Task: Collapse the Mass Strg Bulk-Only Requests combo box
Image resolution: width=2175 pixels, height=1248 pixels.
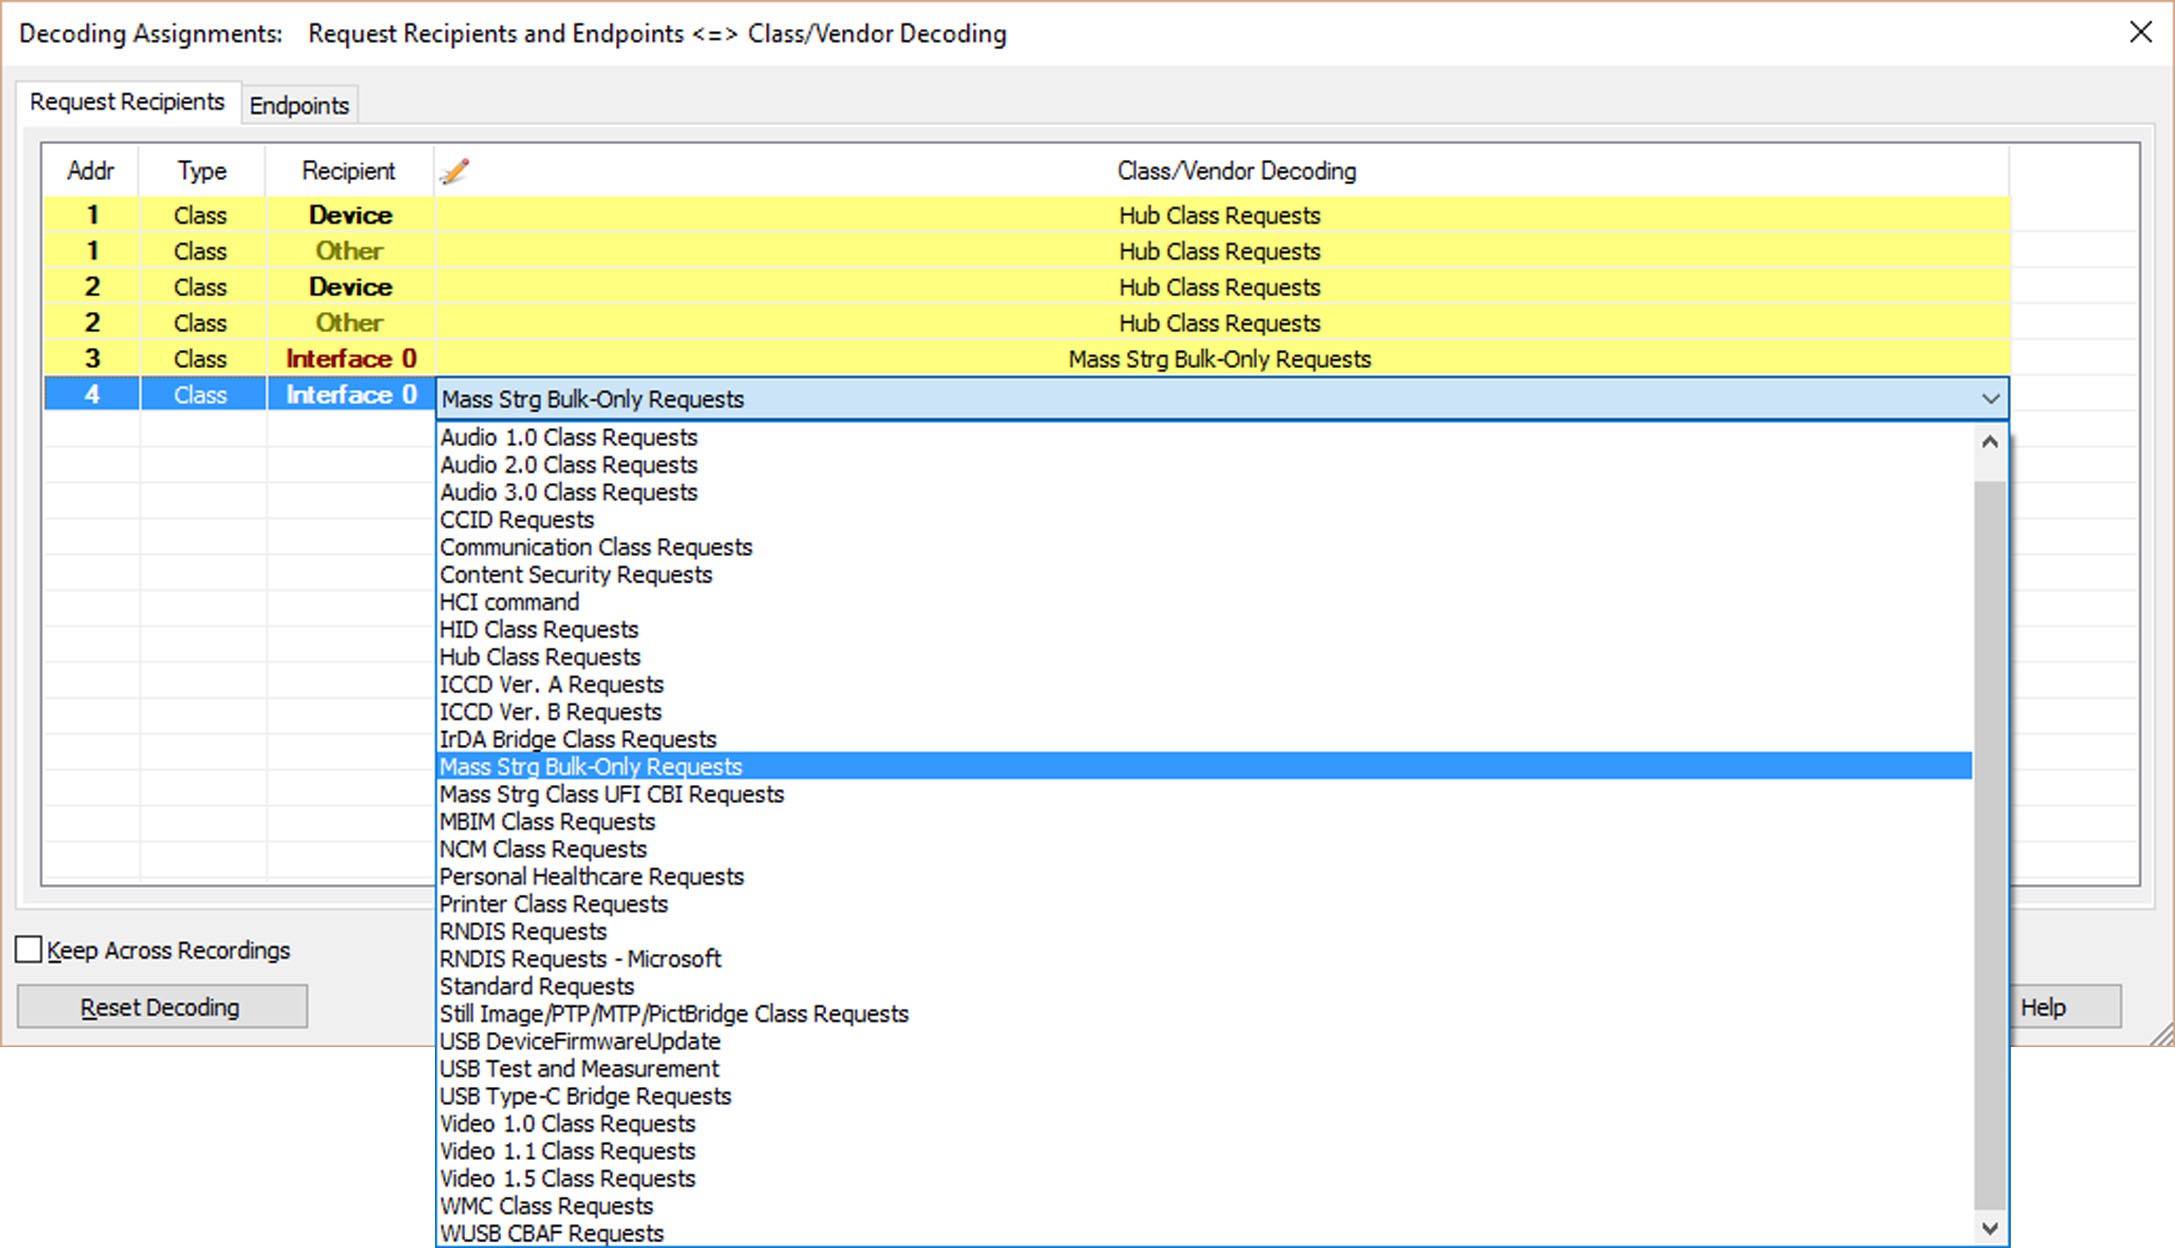Action: click(1990, 399)
